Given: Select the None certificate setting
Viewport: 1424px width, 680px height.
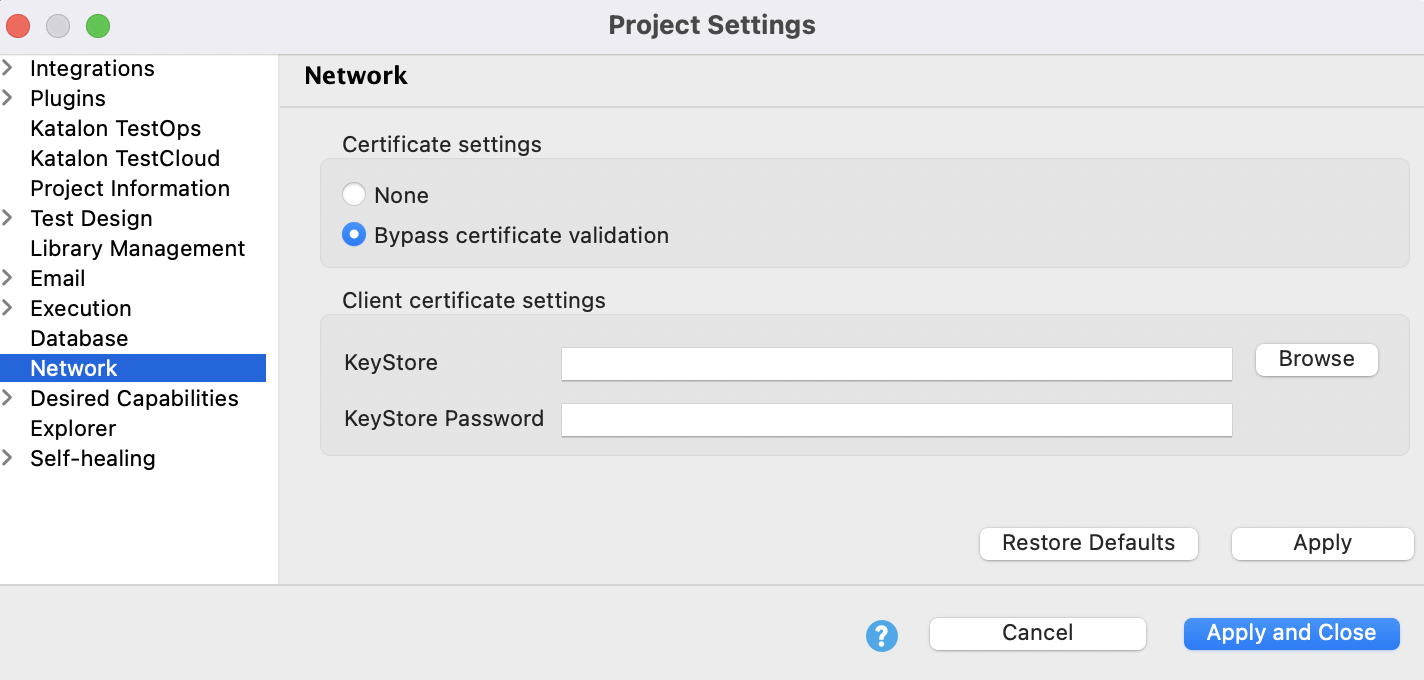Looking at the screenshot, I should click(x=354, y=194).
